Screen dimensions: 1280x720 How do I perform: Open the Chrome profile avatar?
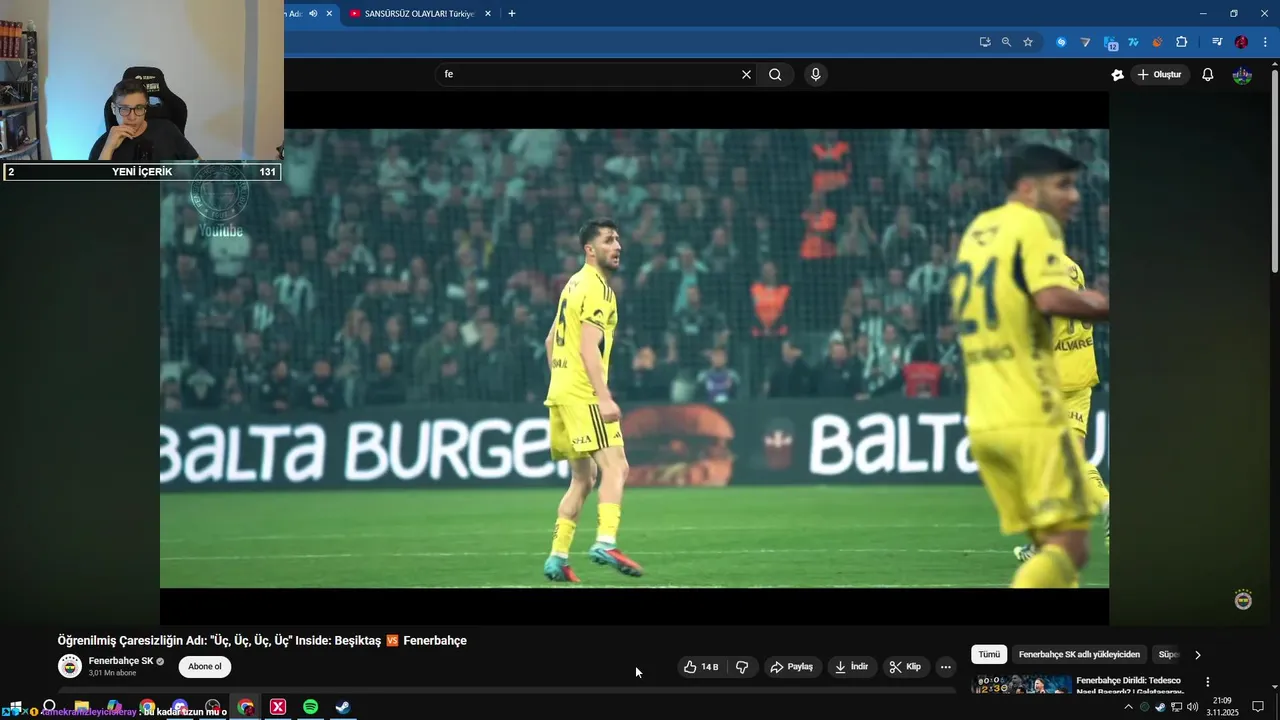coord(1241,42)
